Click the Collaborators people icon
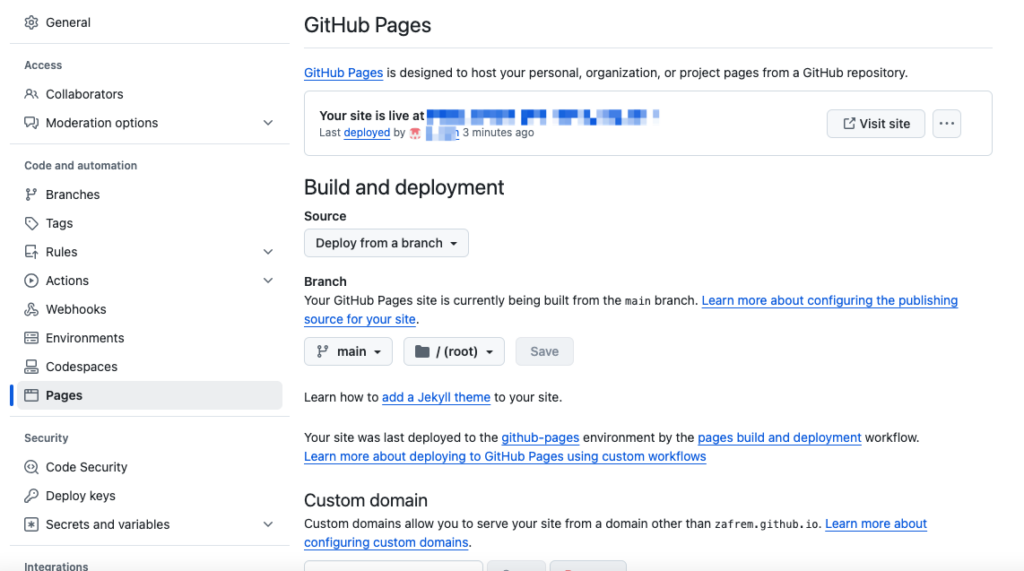The width and height of the screenshot is (1024, 571). 31,94
